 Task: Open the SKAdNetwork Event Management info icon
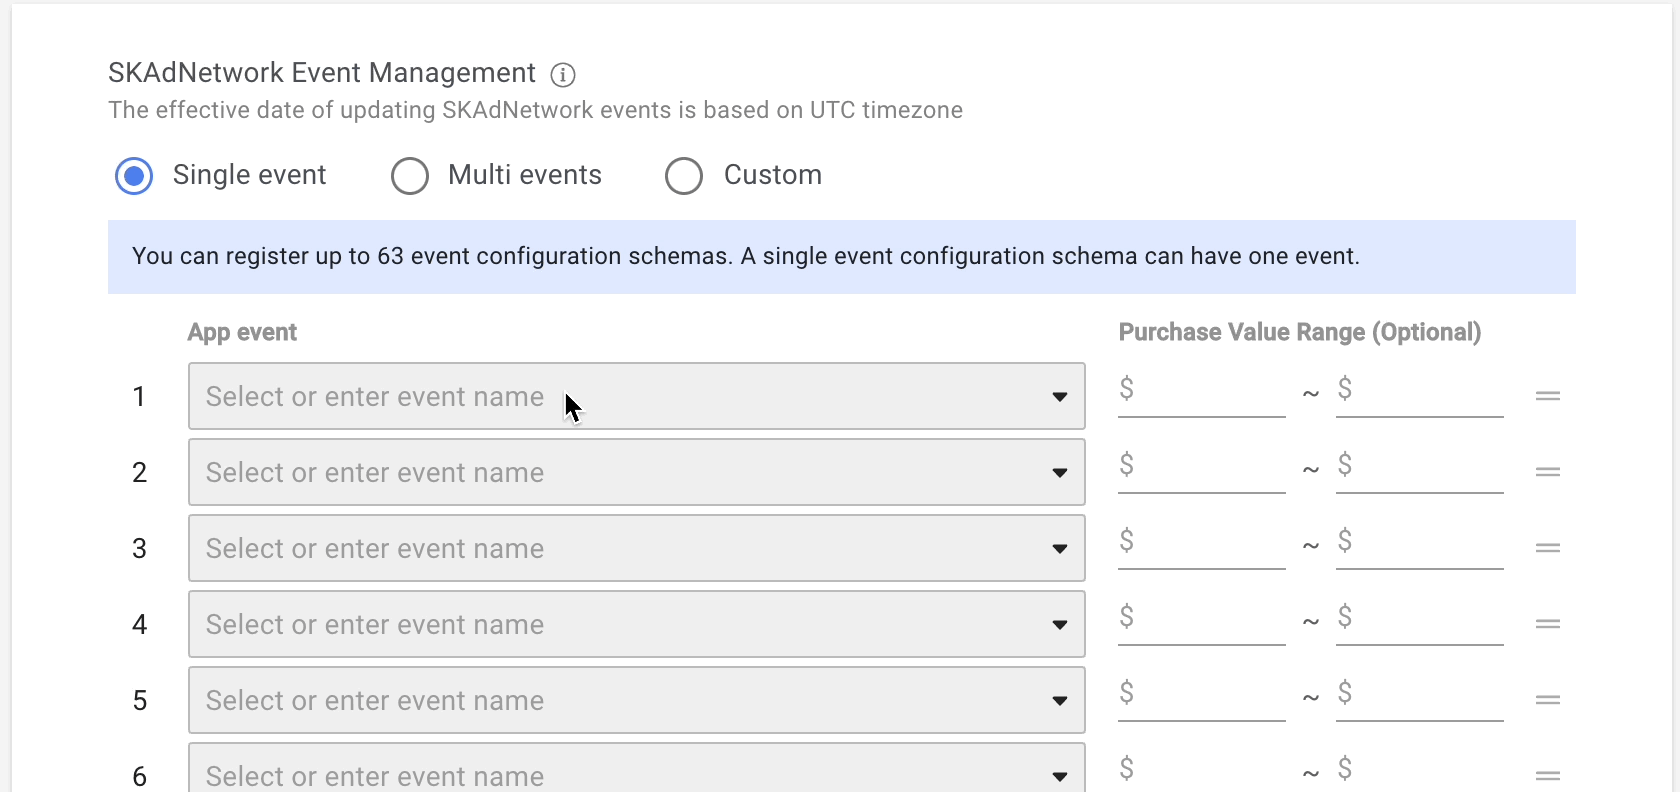pos(563,74)
